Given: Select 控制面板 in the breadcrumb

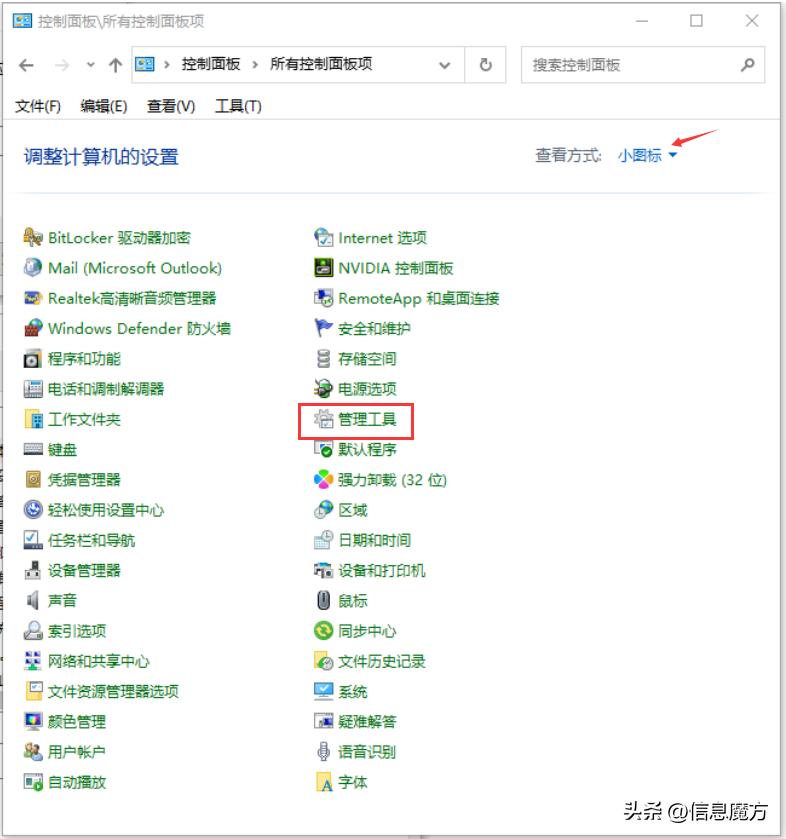Looking at the screenshot, I should pos(211,64).
